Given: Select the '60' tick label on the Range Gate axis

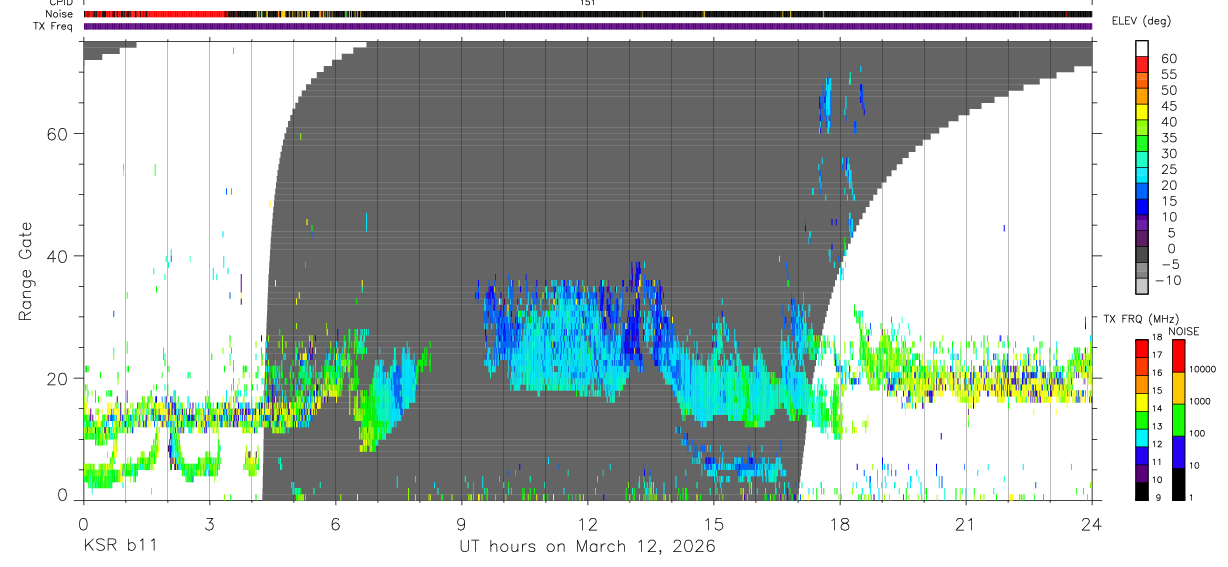Looking at the screenshot, I should 57,133.
